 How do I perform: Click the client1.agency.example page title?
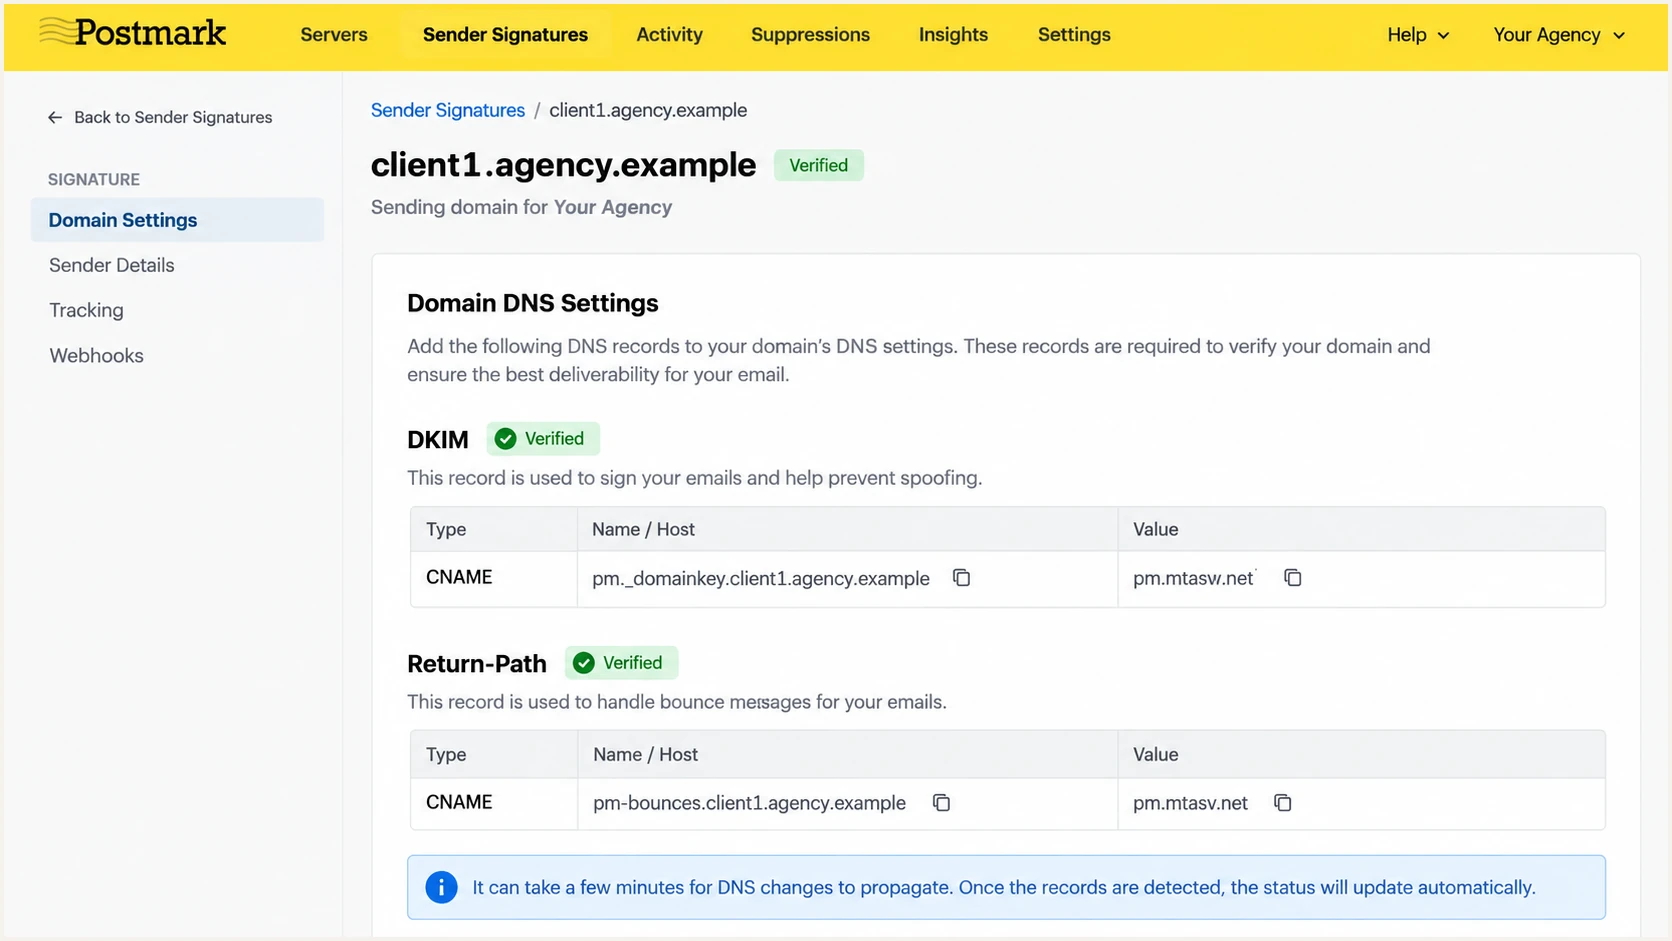tap(563, 165)
